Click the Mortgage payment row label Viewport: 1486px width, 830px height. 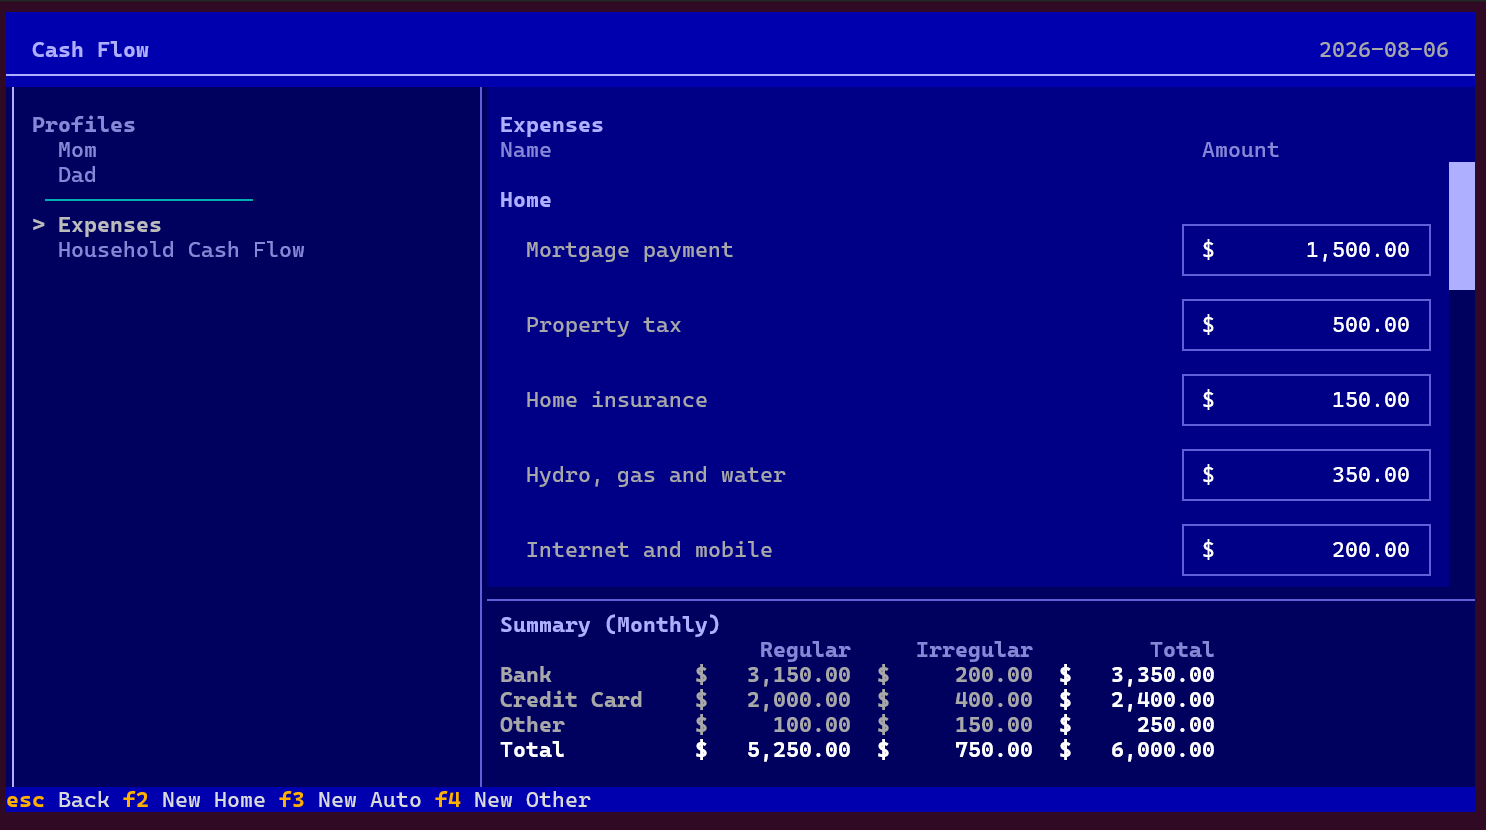click(629, 250)
